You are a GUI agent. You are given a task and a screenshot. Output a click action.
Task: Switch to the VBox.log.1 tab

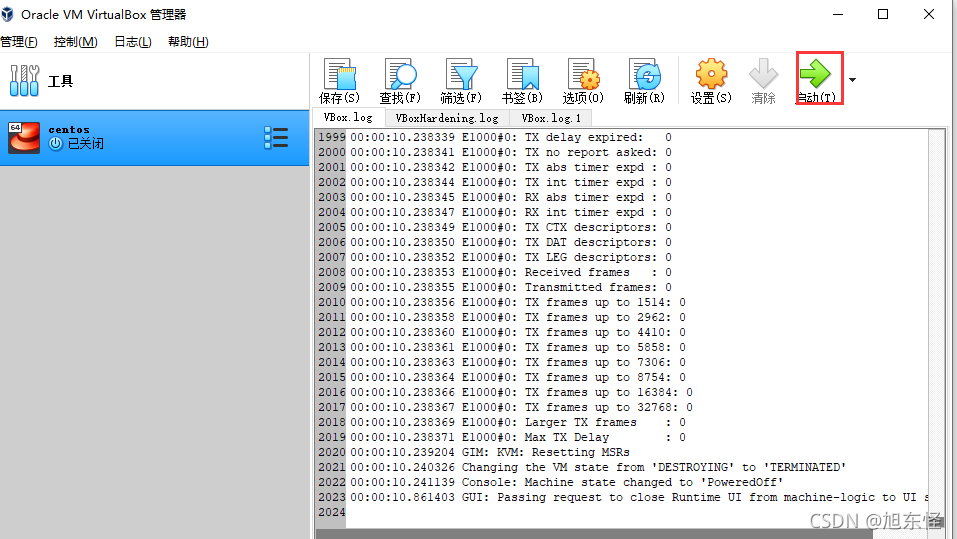click(551, 118)
